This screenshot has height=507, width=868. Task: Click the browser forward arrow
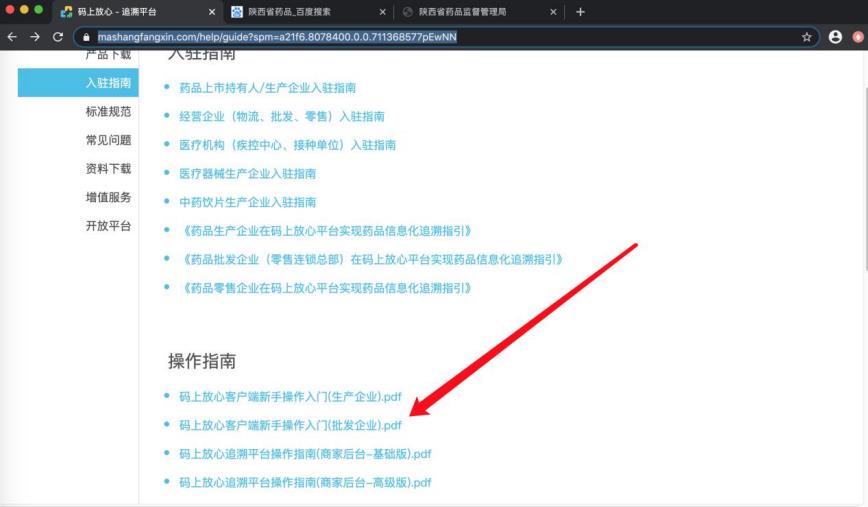35,37
